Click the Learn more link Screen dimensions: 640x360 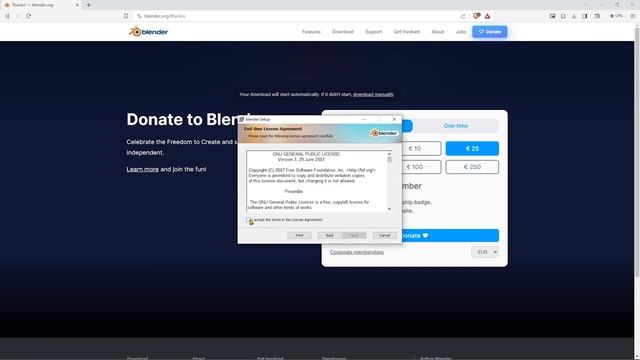[142, 169]
